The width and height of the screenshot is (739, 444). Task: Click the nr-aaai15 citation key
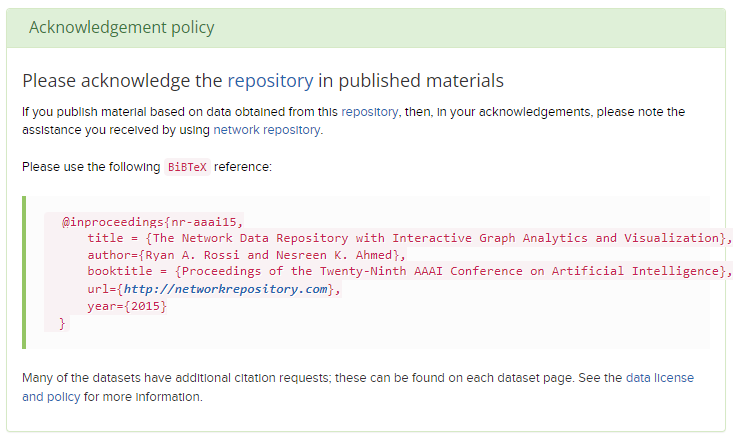point(204,221)
